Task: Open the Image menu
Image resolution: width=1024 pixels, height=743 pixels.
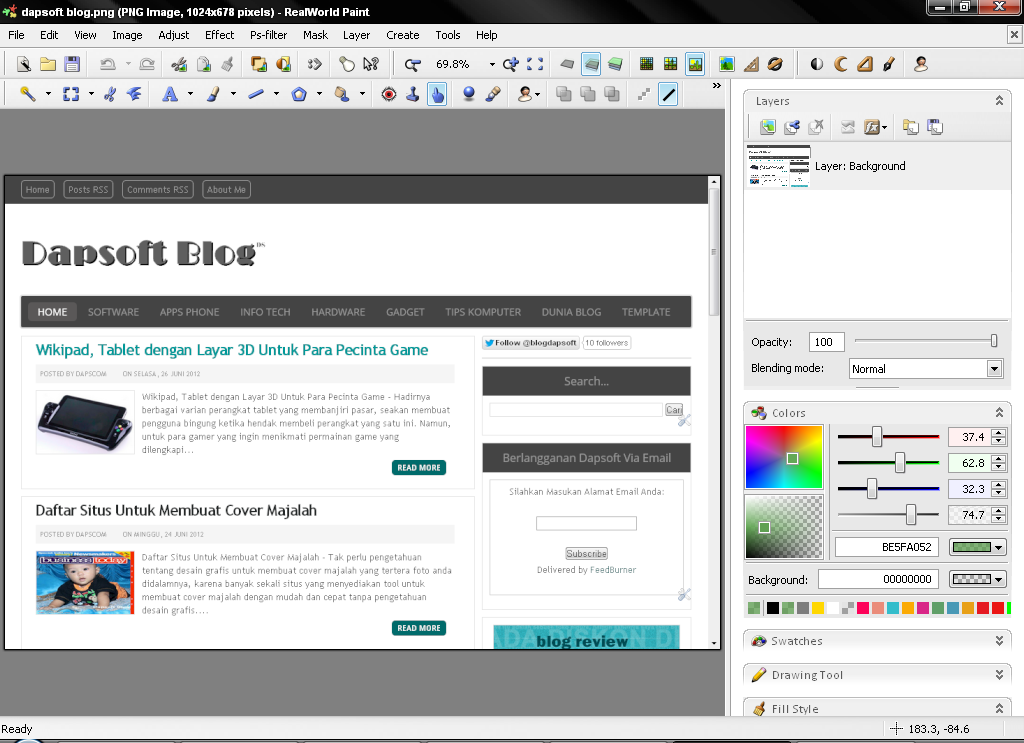Action: click(x=127, y=35)
